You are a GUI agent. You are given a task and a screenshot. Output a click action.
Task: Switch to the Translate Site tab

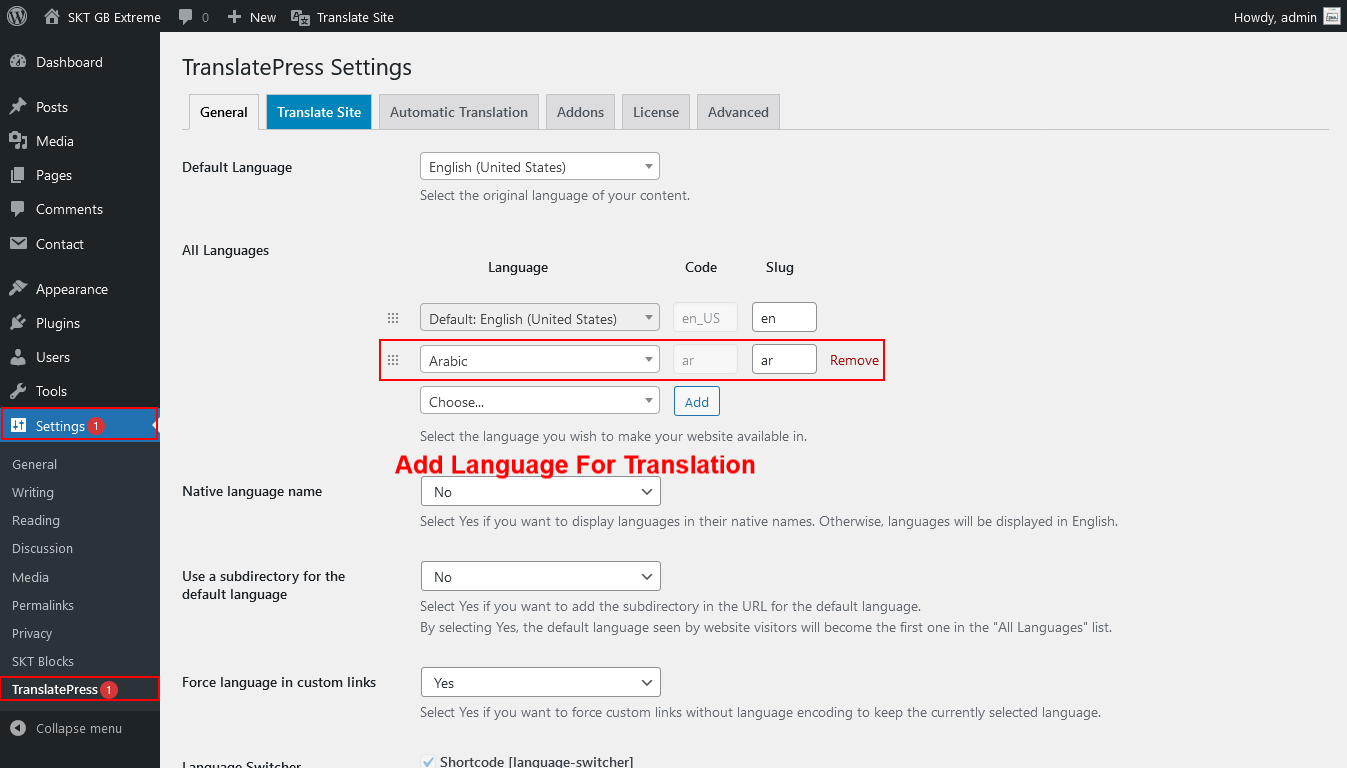319,112
